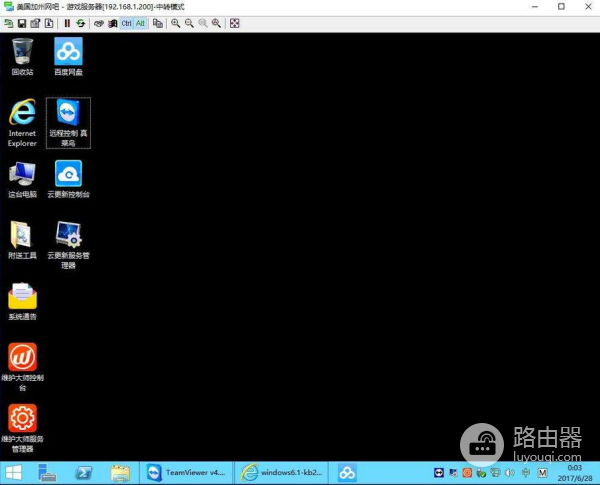This screenshot has height=485, width=600.
Task: Click the pause button in the viewer toolbar
Action: pos(67,22)
